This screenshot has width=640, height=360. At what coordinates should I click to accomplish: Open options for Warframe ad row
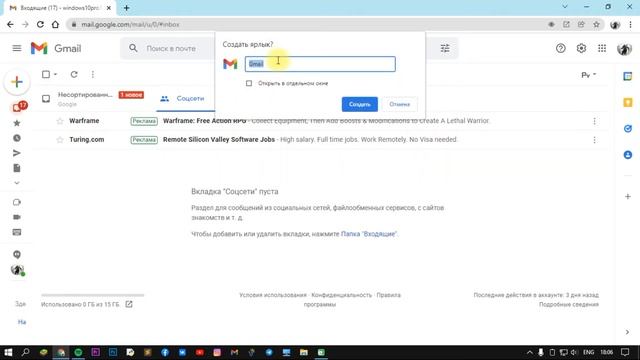(x=594, y=121)
